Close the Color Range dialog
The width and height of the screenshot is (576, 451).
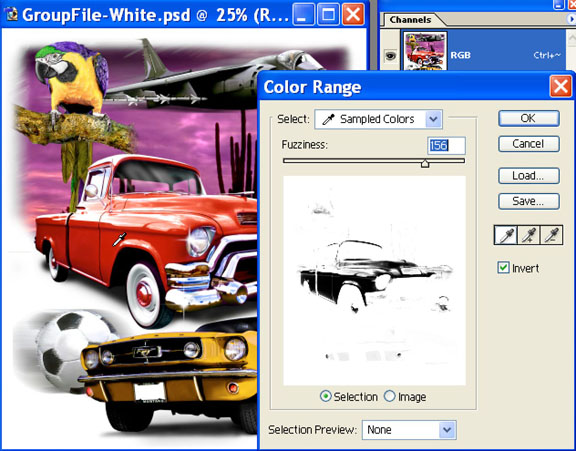tap(561, 86)
